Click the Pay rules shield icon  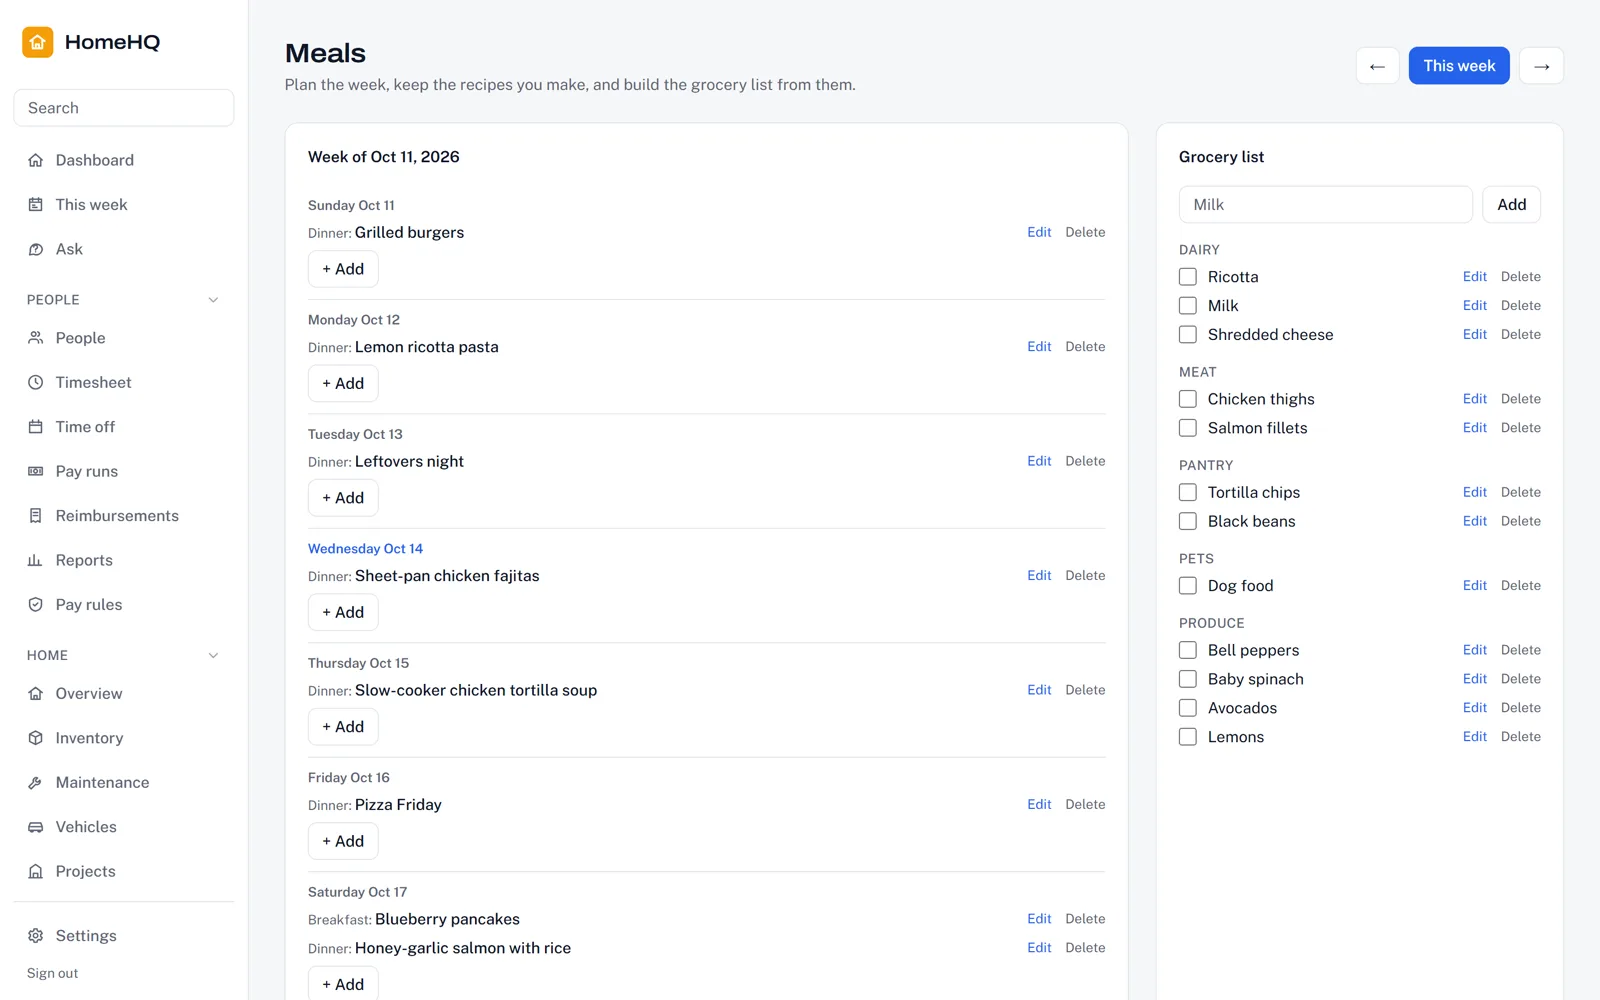[36, 605]
